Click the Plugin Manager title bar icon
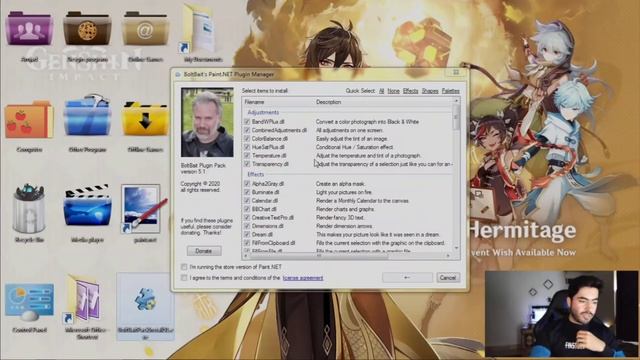The width and height of the screenshot is (640, 360). [x=178, y=75]
